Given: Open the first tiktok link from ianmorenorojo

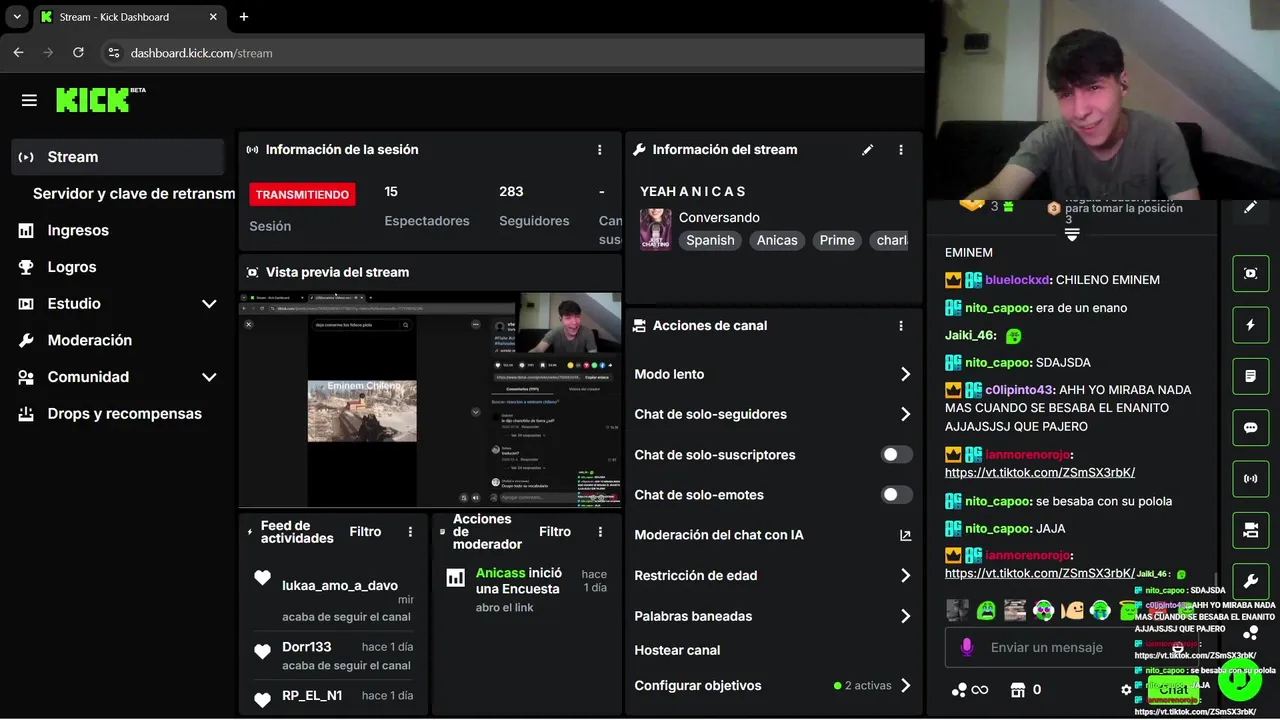Looking at the screenshot, I should point(1040,473).
